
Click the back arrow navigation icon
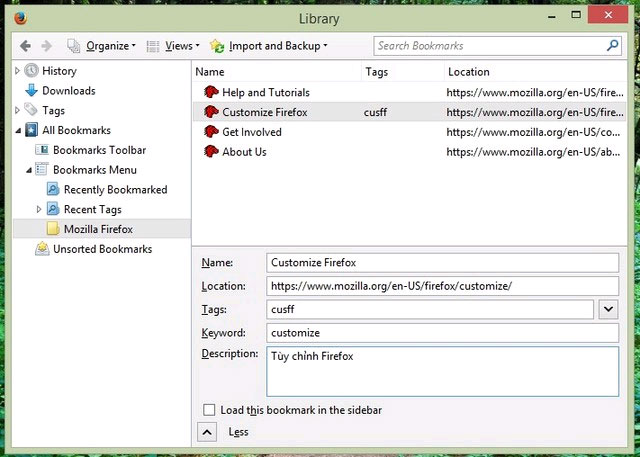point(25,46)
